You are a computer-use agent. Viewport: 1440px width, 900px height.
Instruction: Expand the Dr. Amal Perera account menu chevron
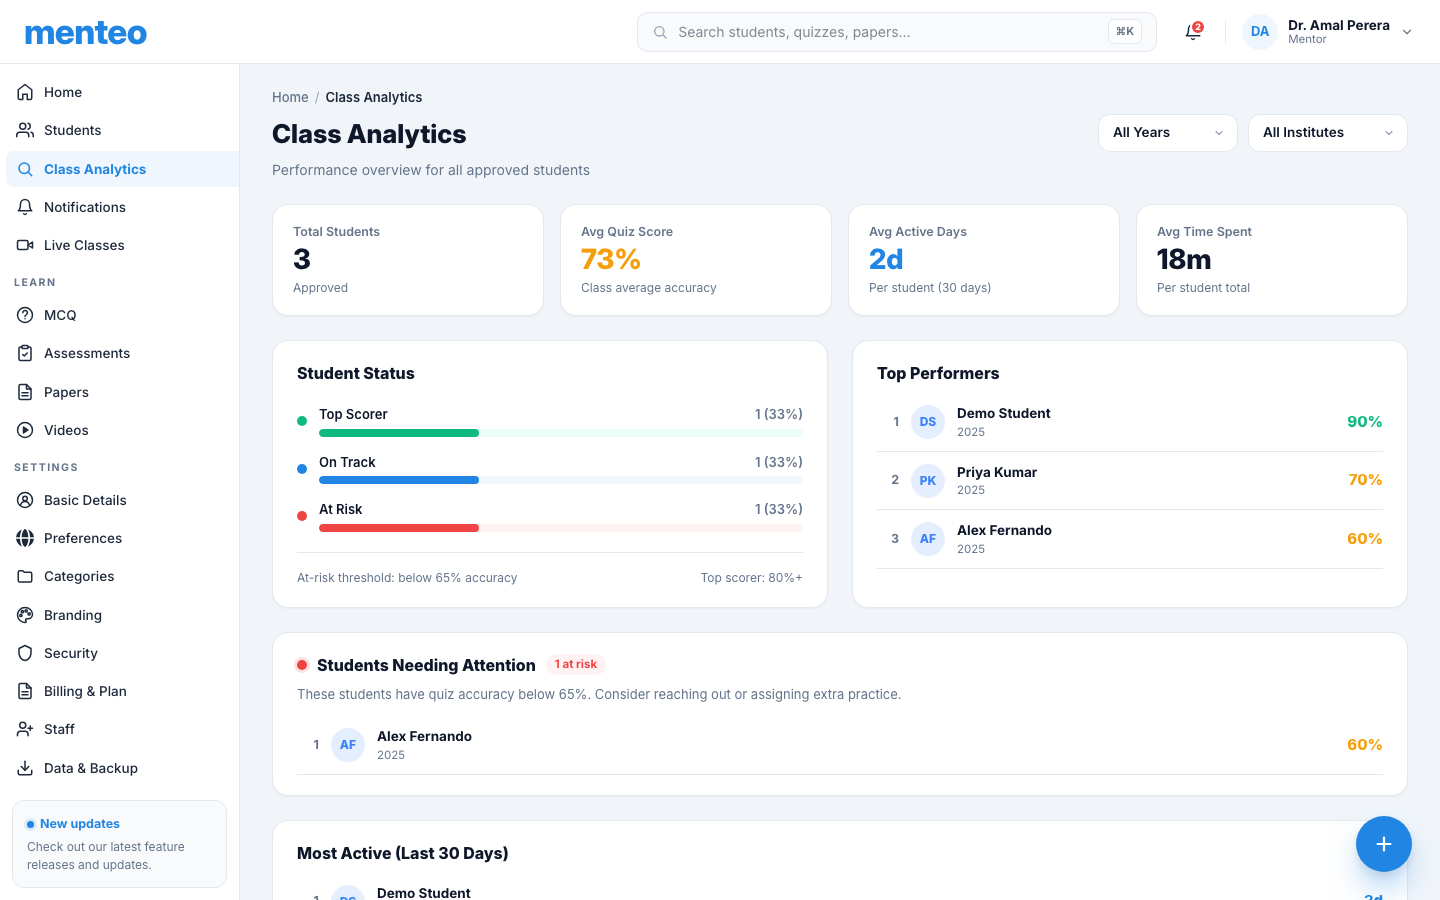(x=1407, y=32)
